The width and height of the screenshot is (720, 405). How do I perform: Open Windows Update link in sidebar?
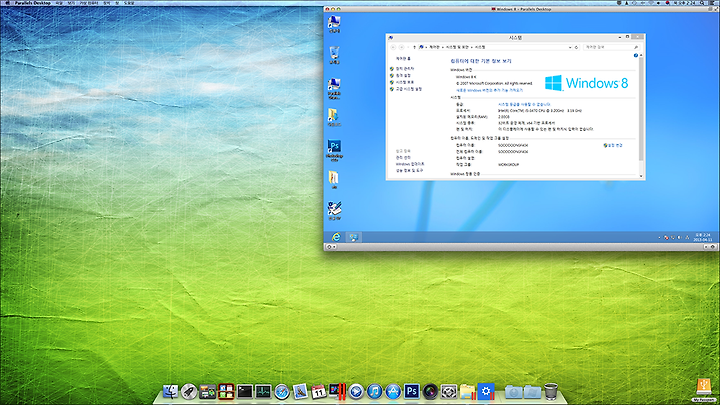coord(410,164)
